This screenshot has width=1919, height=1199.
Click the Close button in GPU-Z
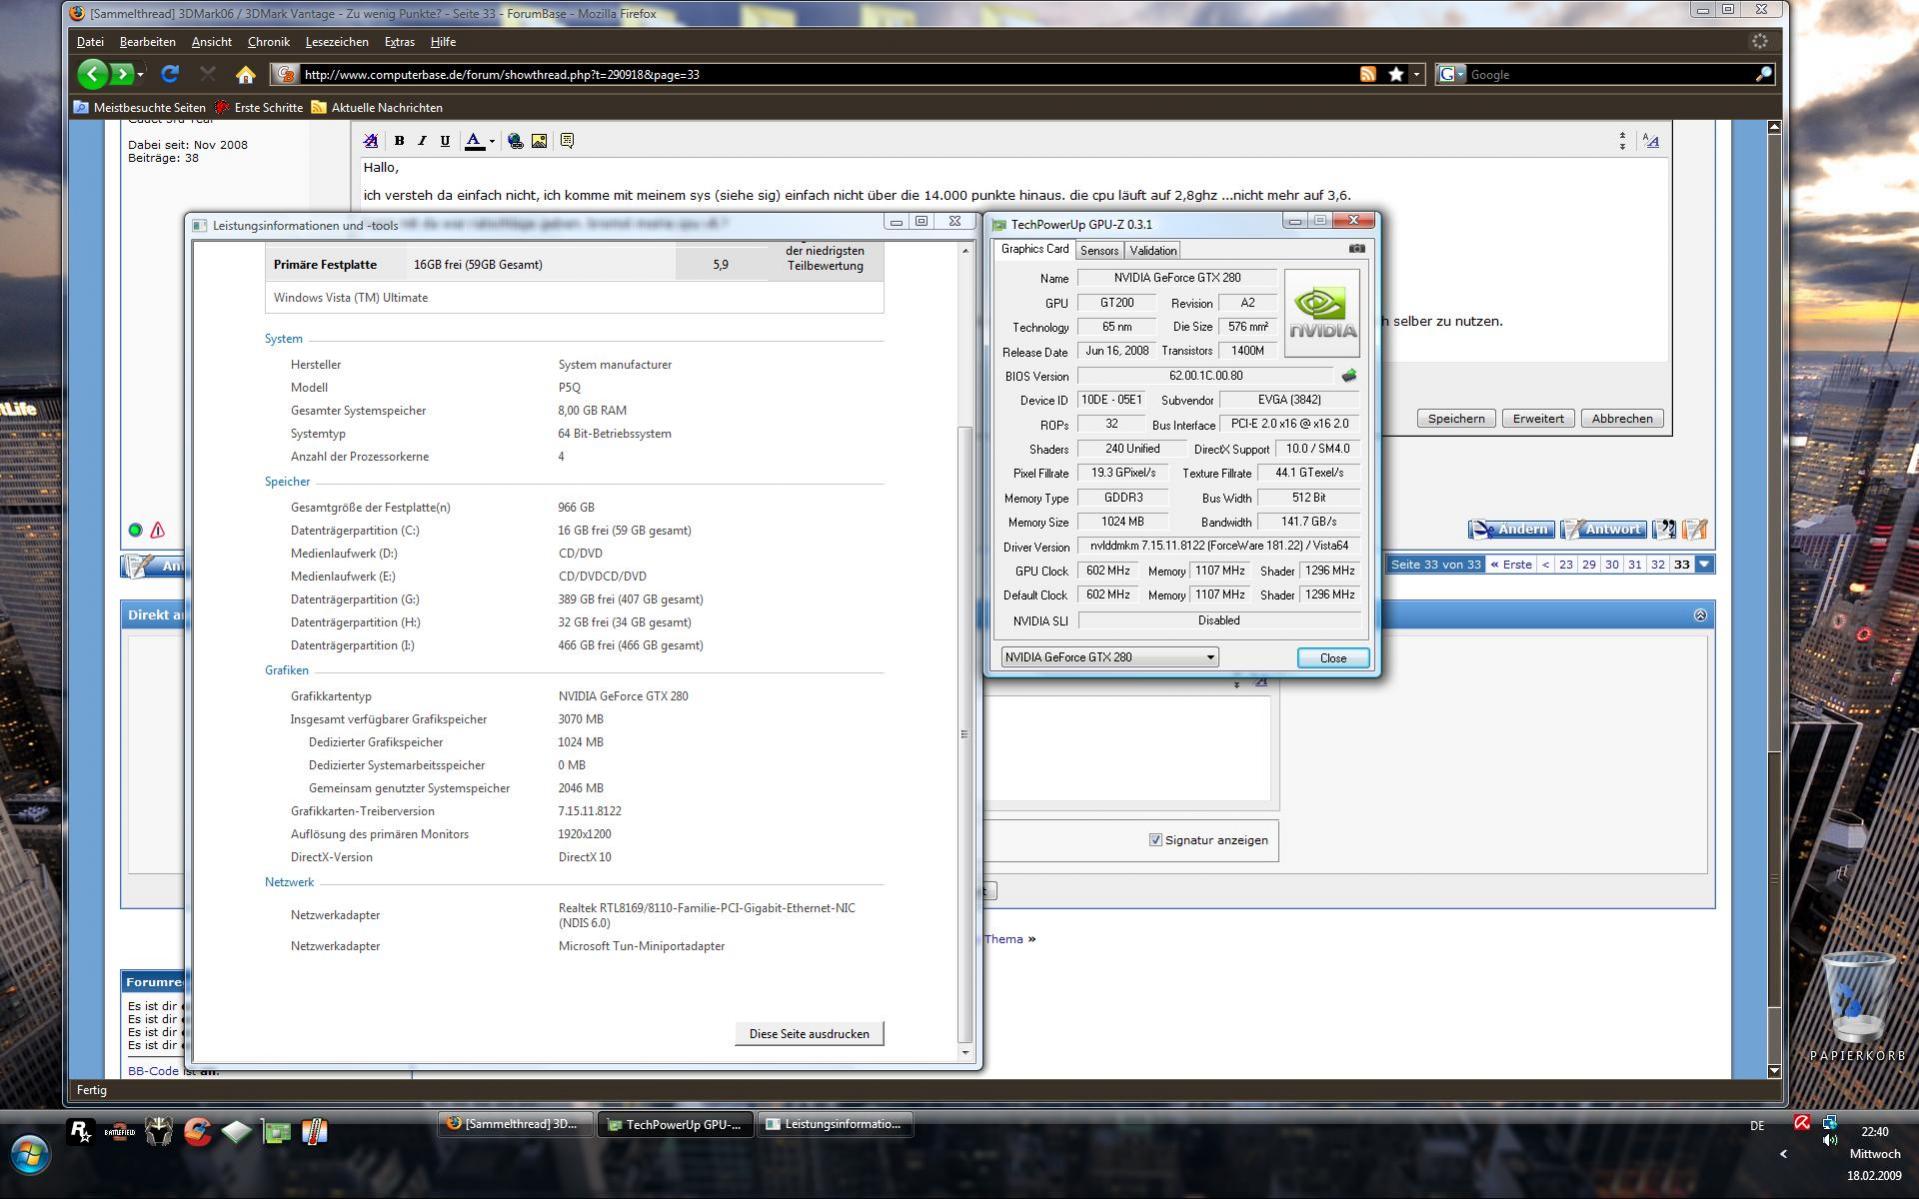(1332, 658)
